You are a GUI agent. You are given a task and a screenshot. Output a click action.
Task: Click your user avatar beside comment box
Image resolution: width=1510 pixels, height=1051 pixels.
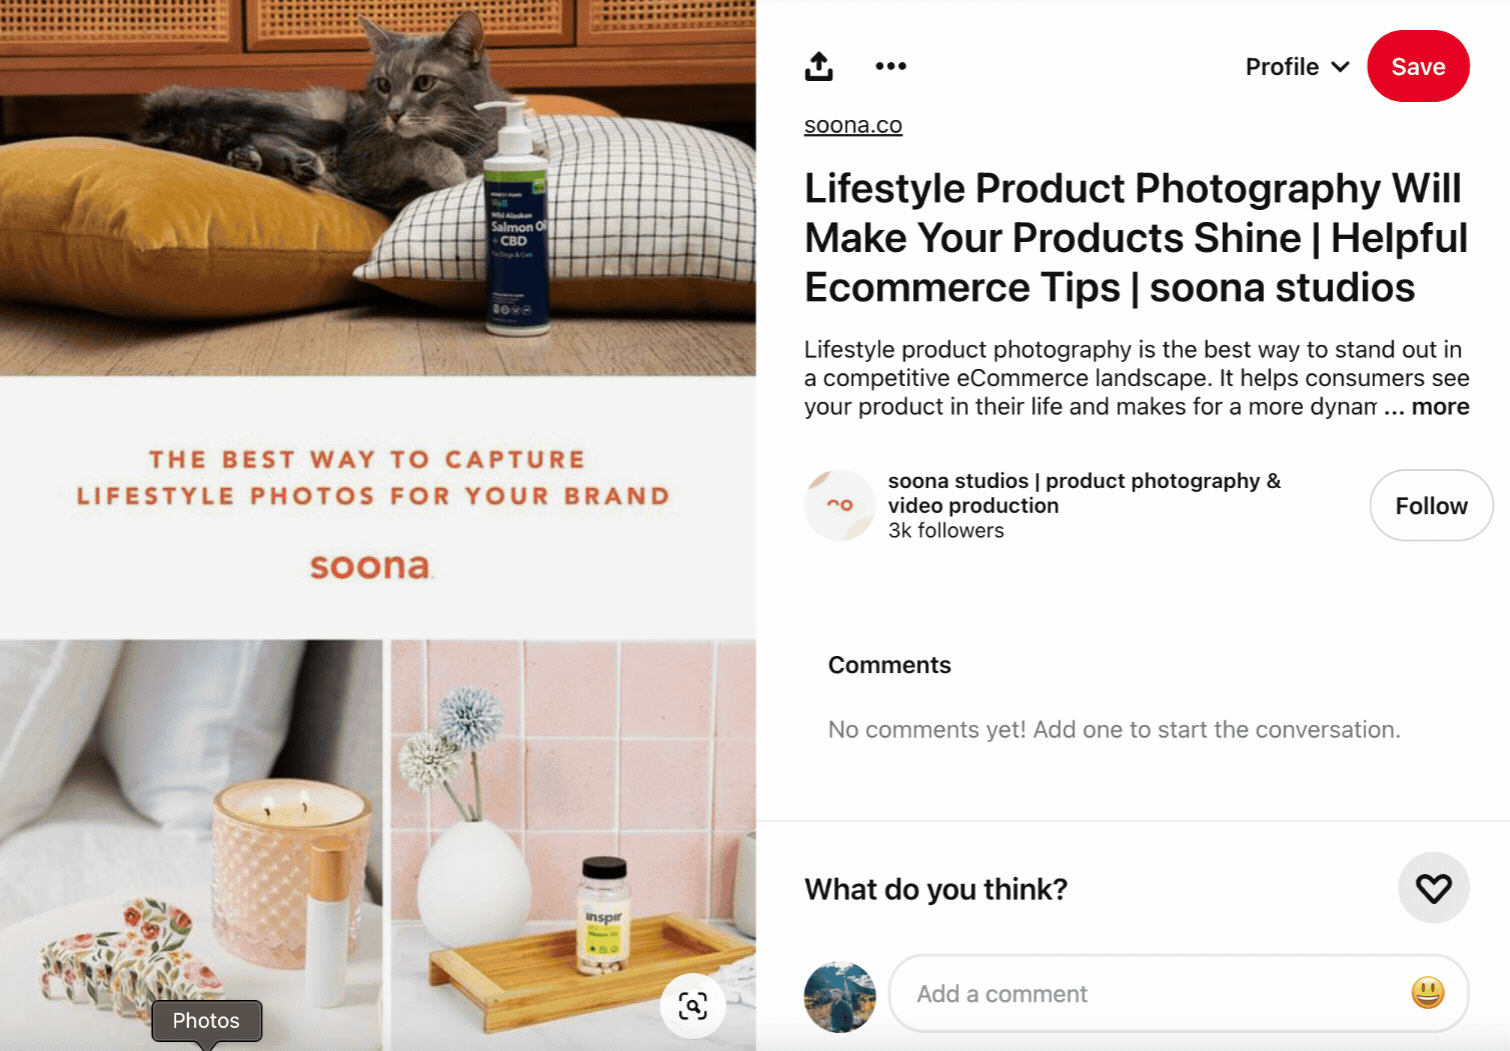tap(840, 997)
